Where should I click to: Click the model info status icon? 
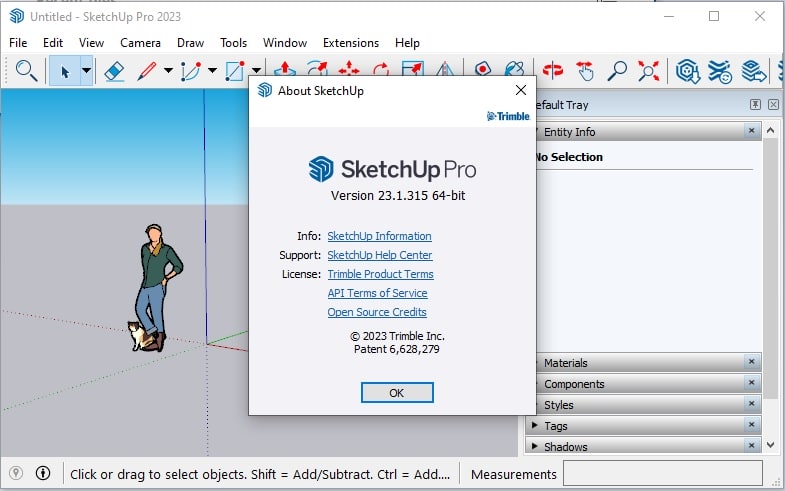43,472
